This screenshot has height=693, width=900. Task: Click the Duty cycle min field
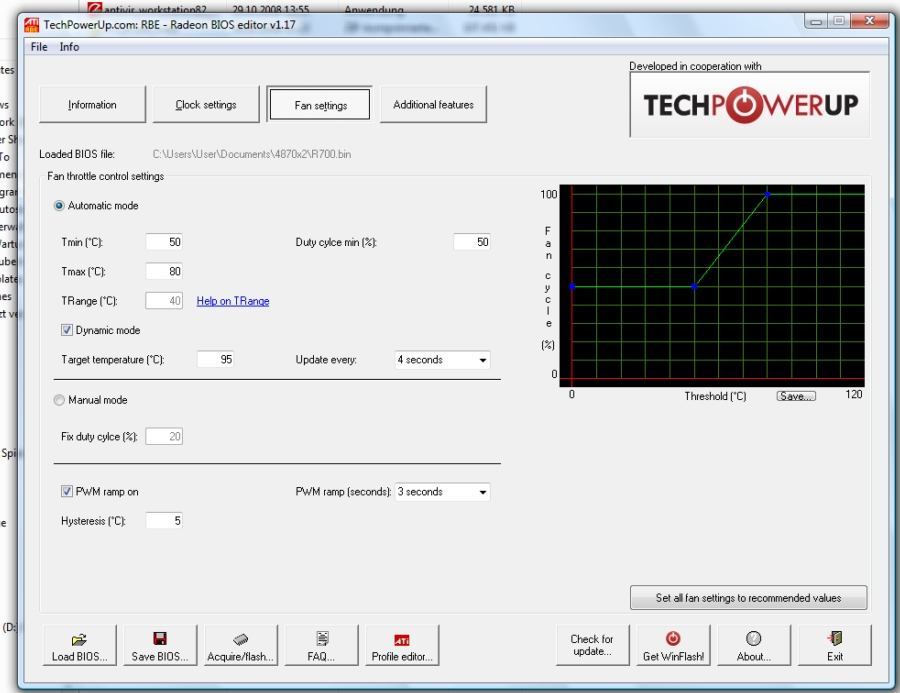(472, 242)
